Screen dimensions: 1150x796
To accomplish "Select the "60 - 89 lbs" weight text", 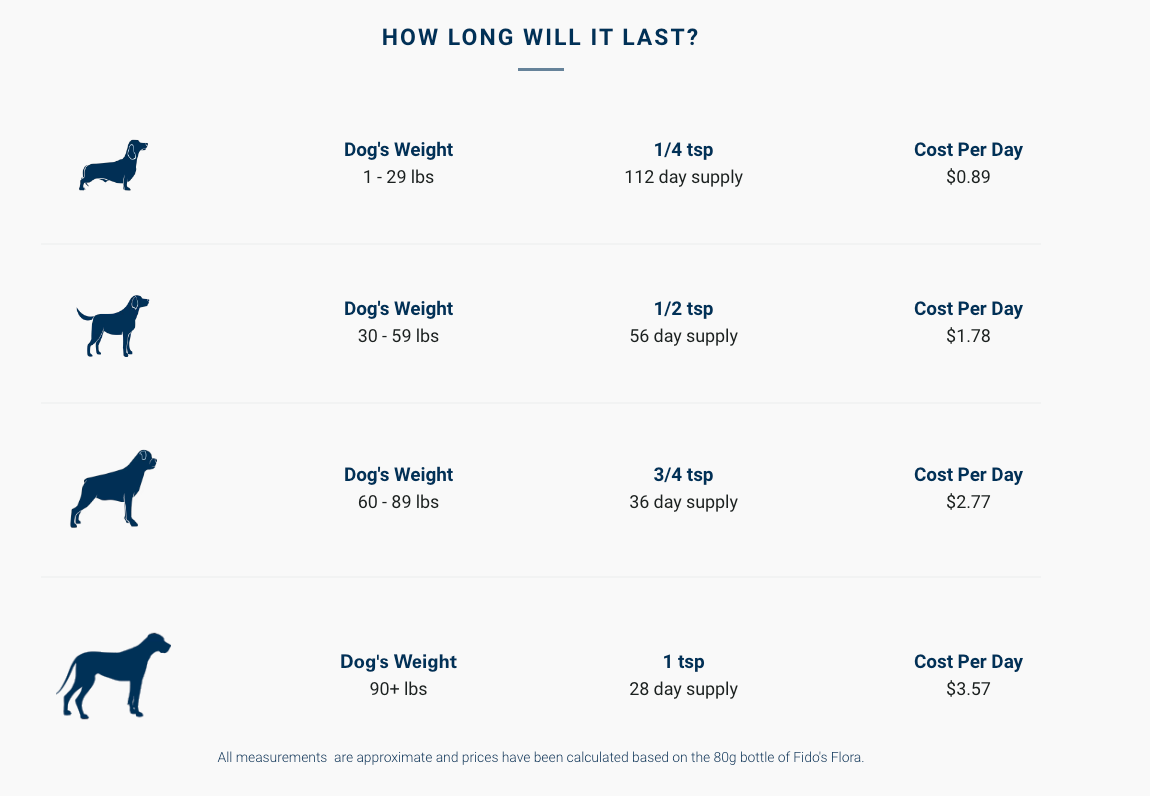I will [x=398, y=502].
